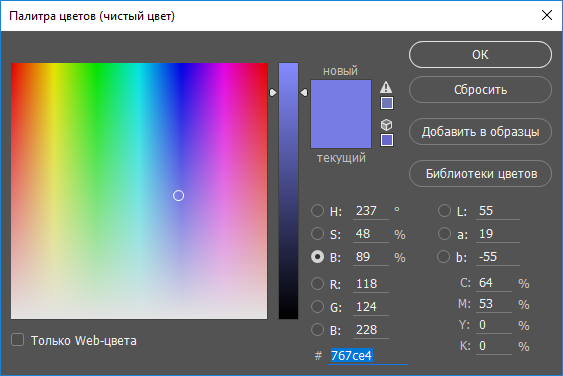
Task: Click the out-of-gamut warning triangle icon
Action: [x=386, y=87]
